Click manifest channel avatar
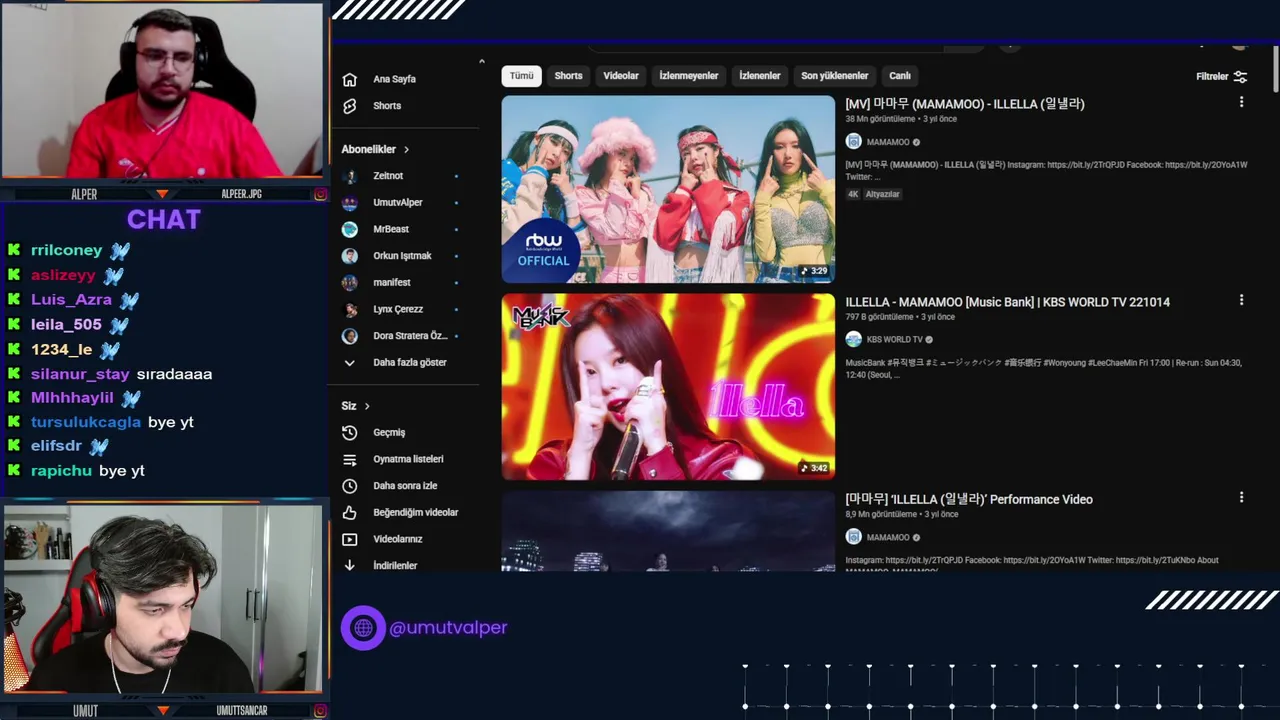 (350, 283)
